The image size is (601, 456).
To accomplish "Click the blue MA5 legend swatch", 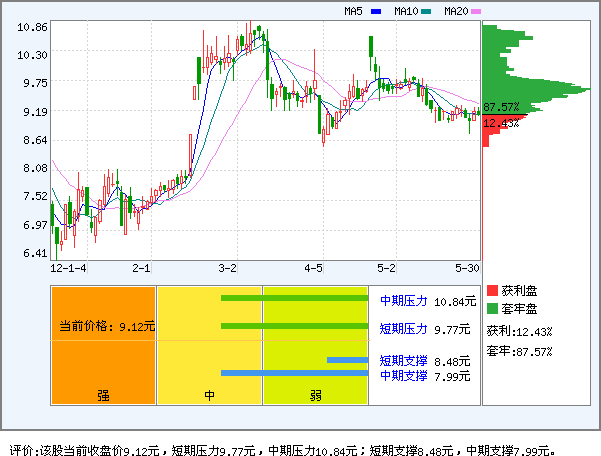I will pos(377,12).
